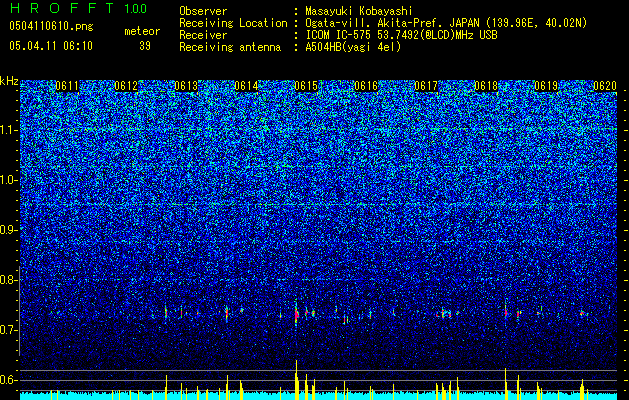The image size is (629, 400).
Task: Click the Receiving Location field label
Action: pos(233,23)
